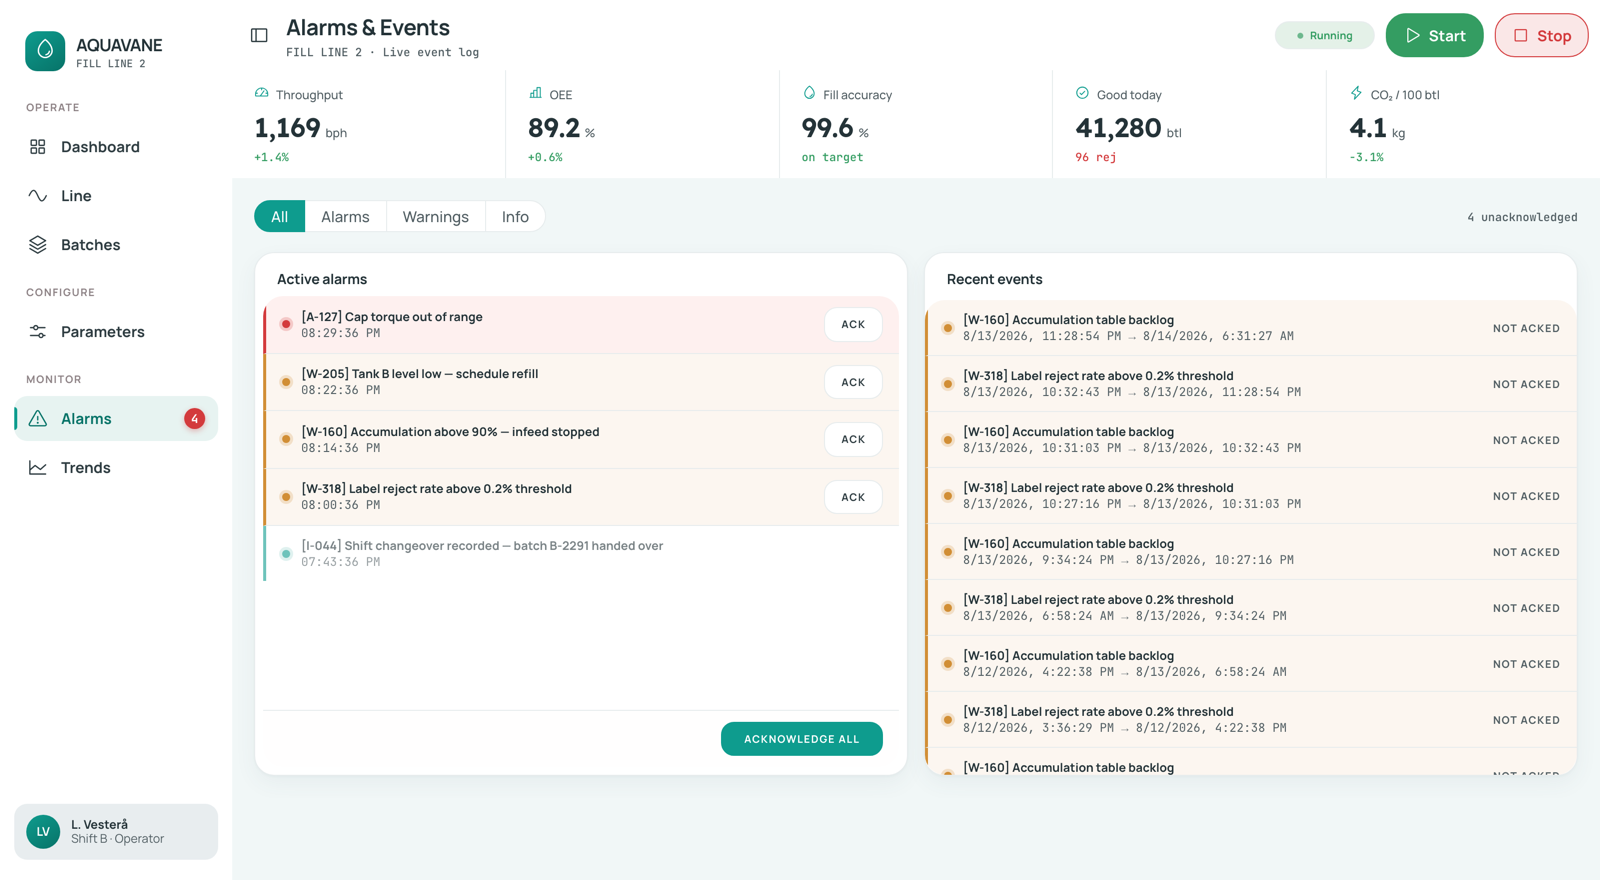Click the Parameters sliders icon
Viewport: 1600px width, 880px height.
click(x=38, y=332)
